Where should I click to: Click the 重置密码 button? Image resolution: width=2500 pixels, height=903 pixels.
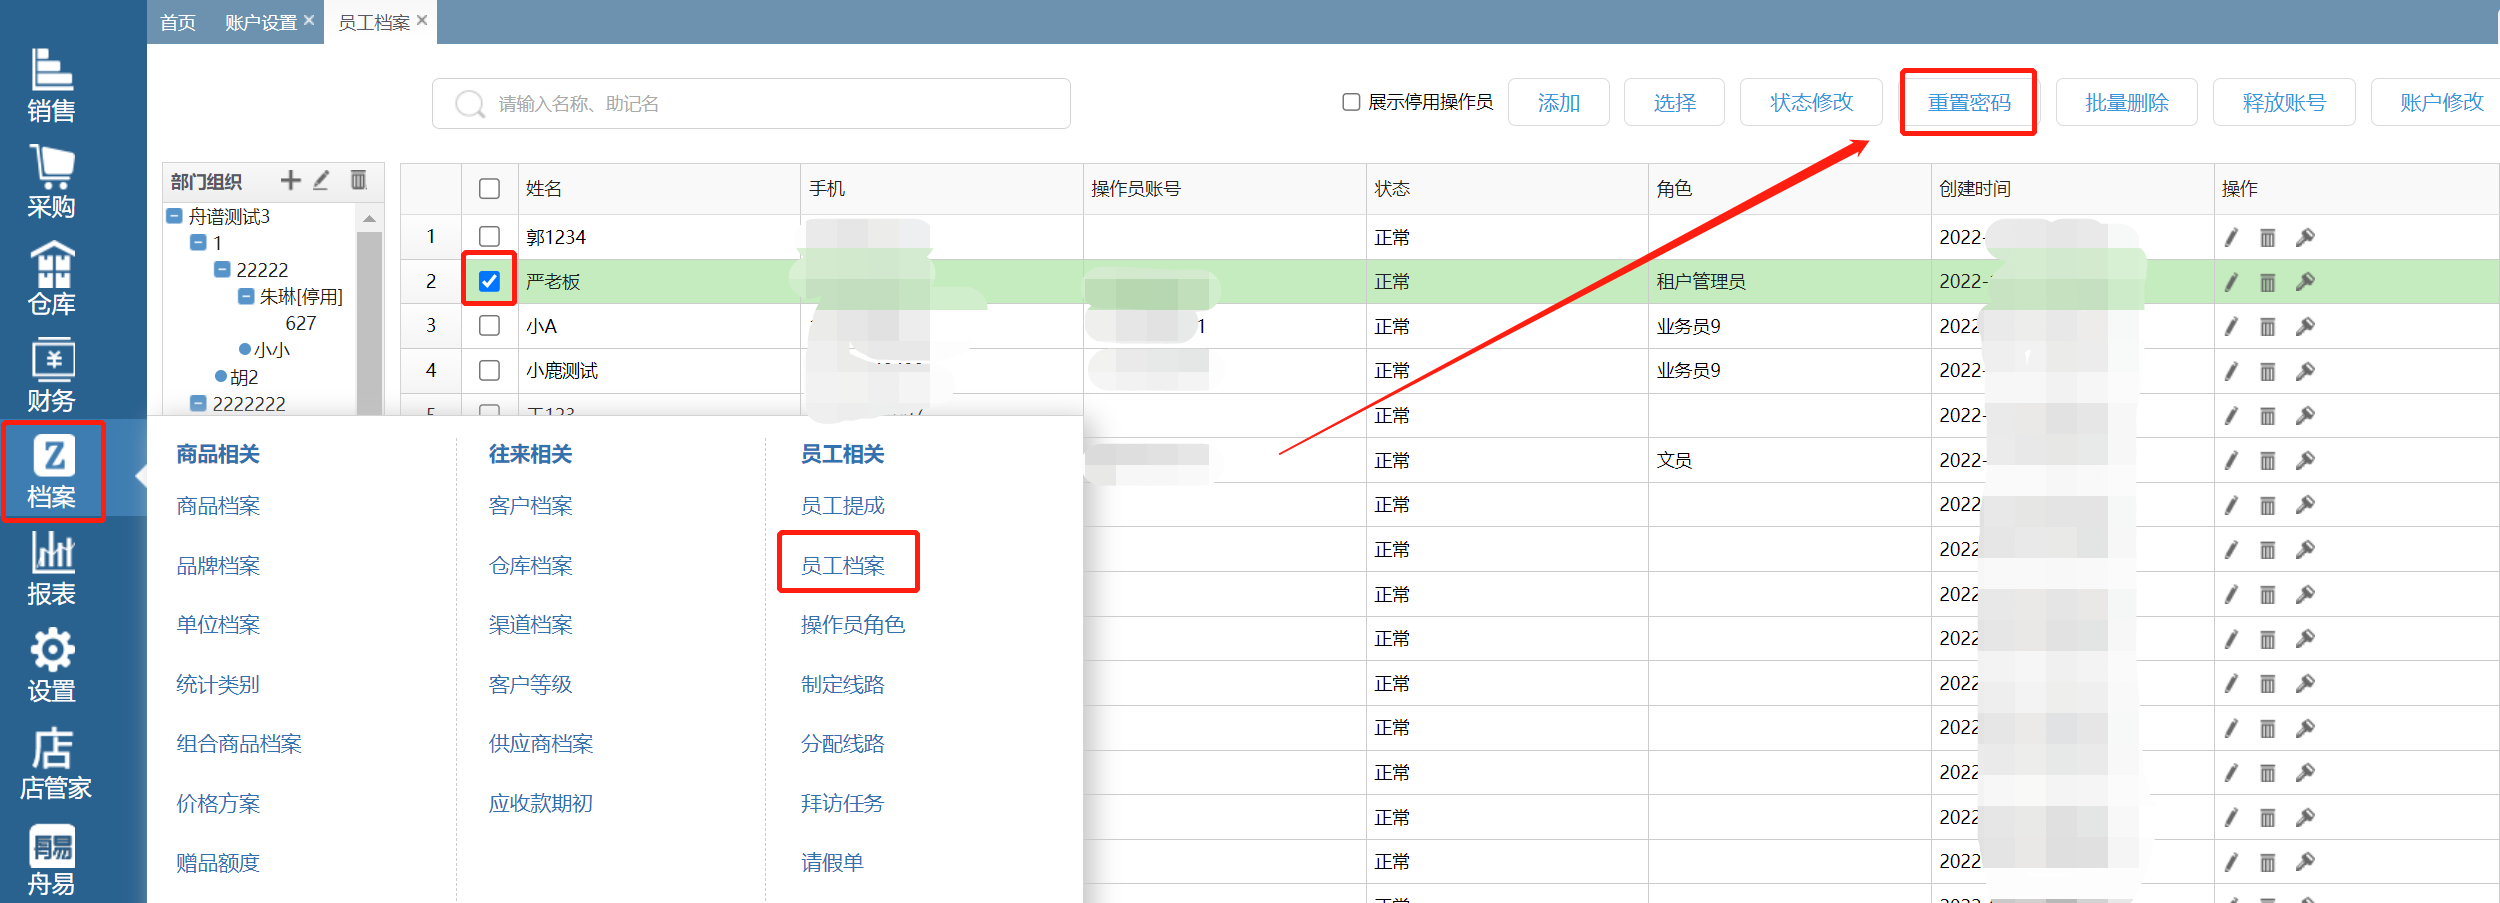pyautogui.click(x=1968, y=102)
